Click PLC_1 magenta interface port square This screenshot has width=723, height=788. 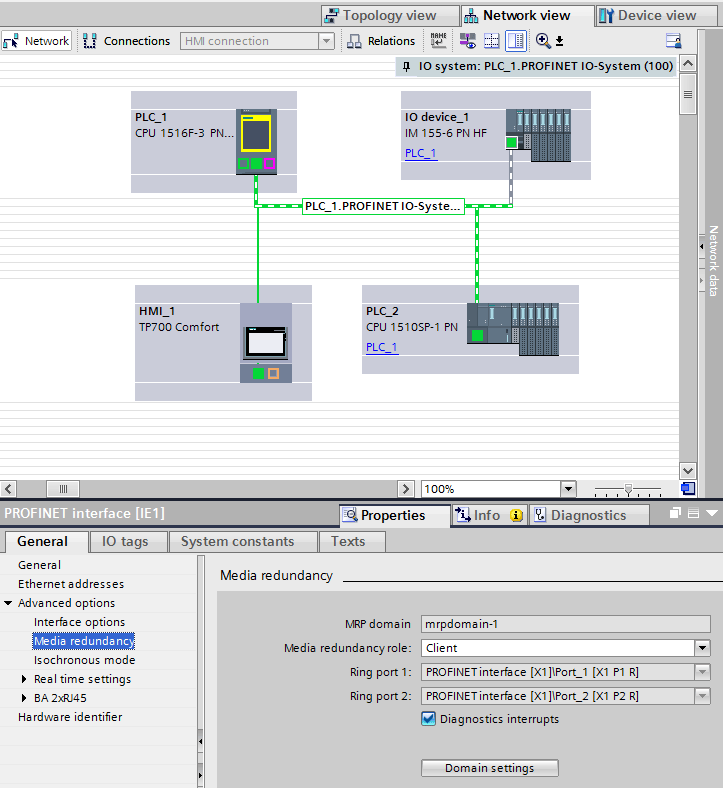click(x=269, y=163)
